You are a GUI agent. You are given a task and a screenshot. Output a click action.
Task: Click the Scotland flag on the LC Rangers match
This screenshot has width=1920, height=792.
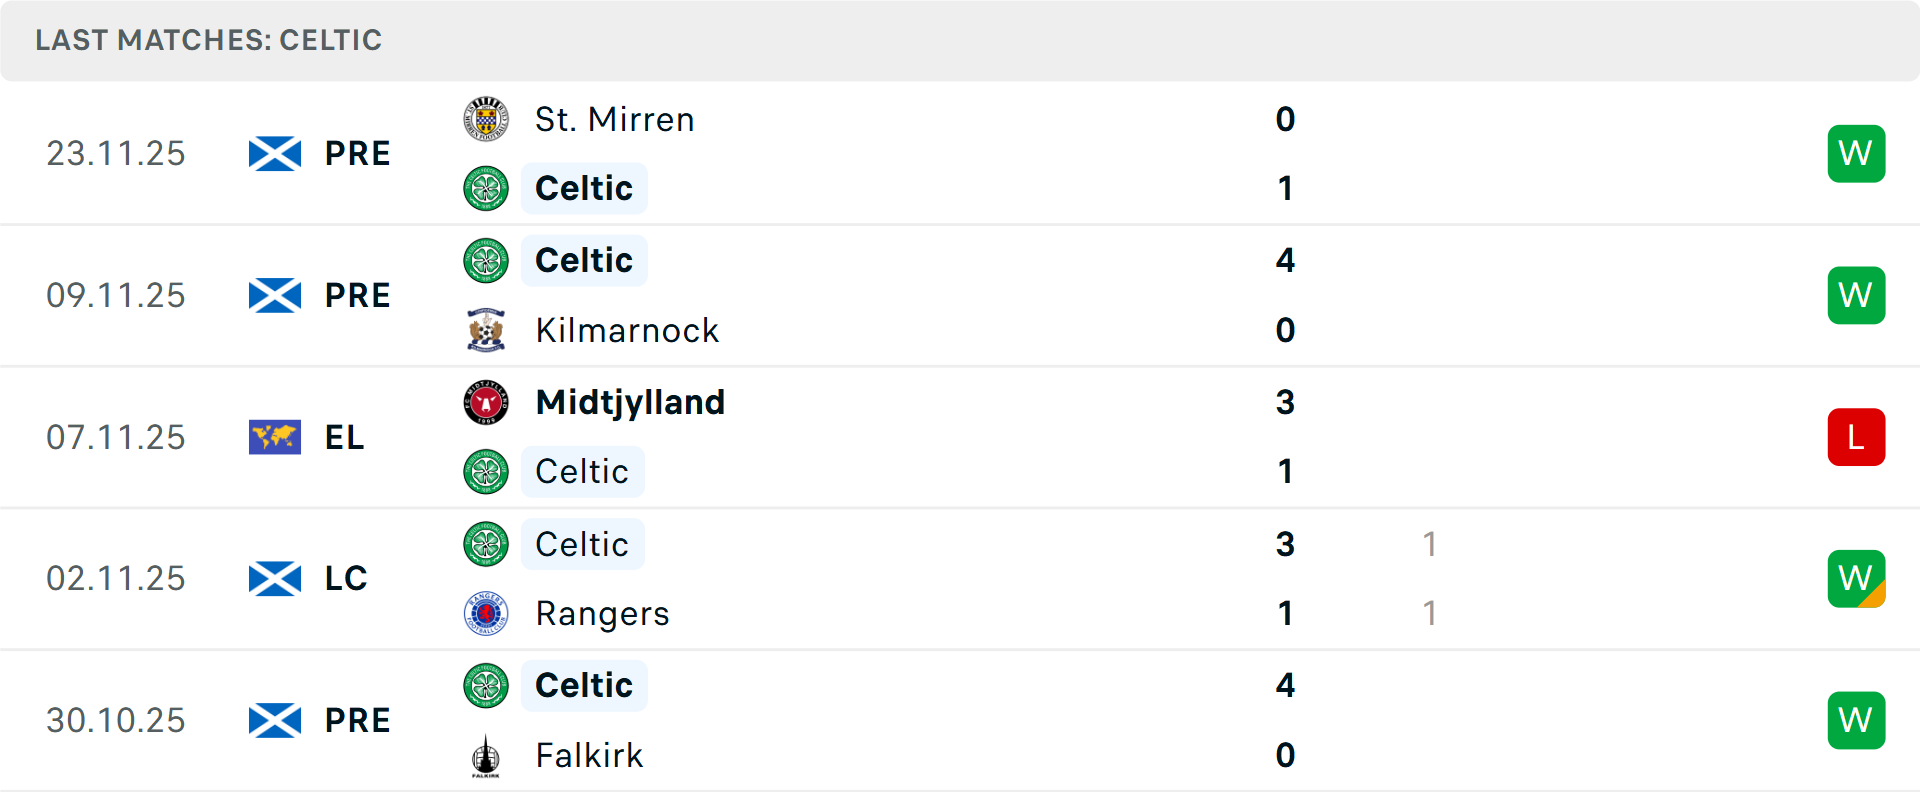pos(274,578)
